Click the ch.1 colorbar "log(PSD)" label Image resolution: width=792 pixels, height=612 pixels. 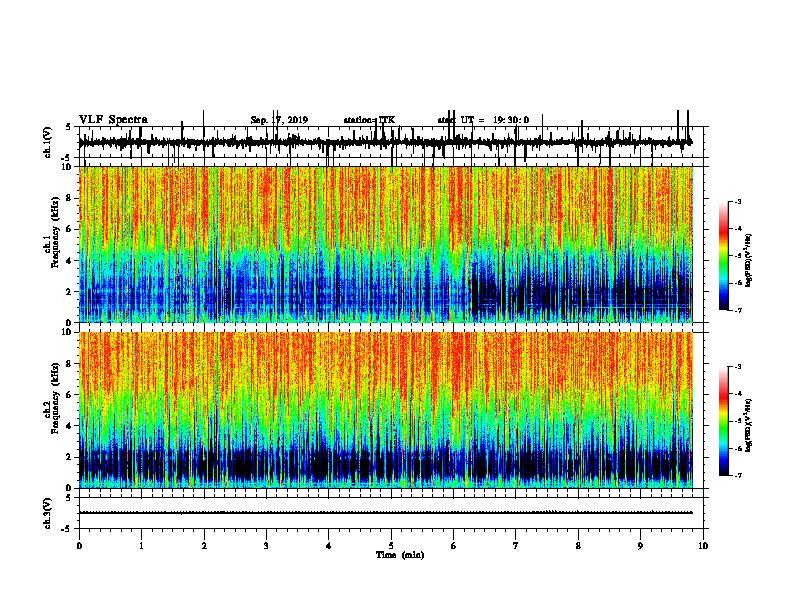tap(749, 261)
